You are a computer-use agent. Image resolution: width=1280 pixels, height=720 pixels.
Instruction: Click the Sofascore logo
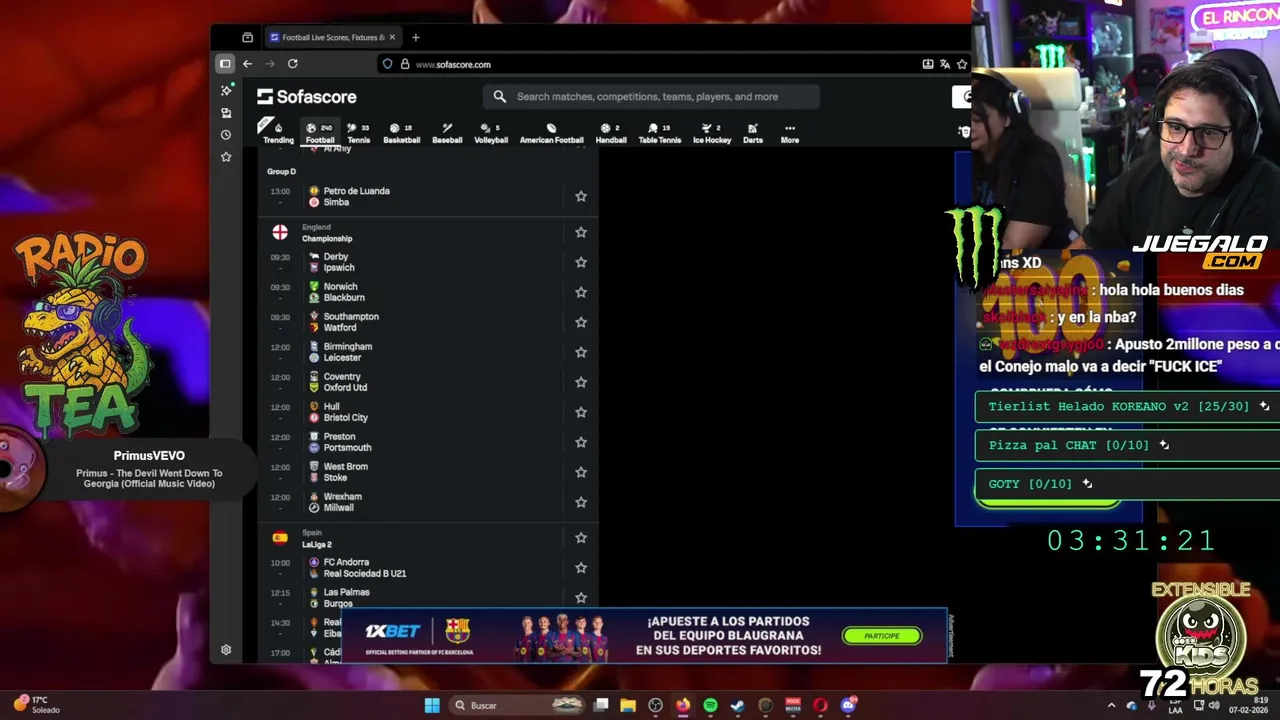pos(306,97)
